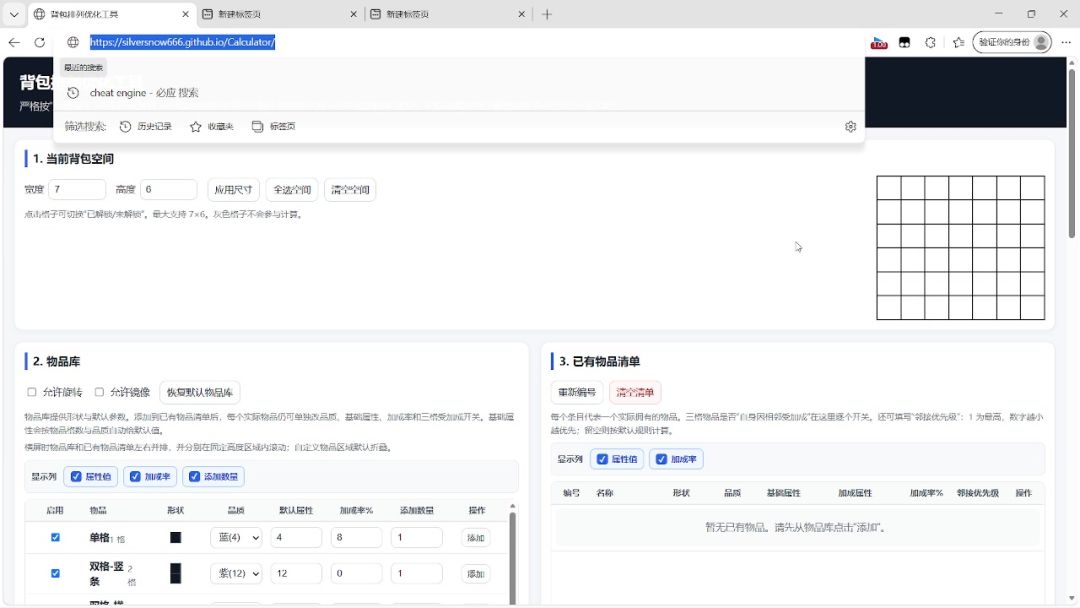Open the 紫(12) quality dropdown for 双格-竖条
This screenshot has height=608, width=1080.
click(x=236, y=573)
